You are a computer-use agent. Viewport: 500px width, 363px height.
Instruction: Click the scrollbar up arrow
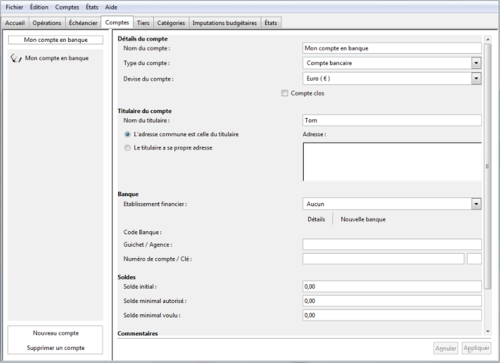click(488, 39)
